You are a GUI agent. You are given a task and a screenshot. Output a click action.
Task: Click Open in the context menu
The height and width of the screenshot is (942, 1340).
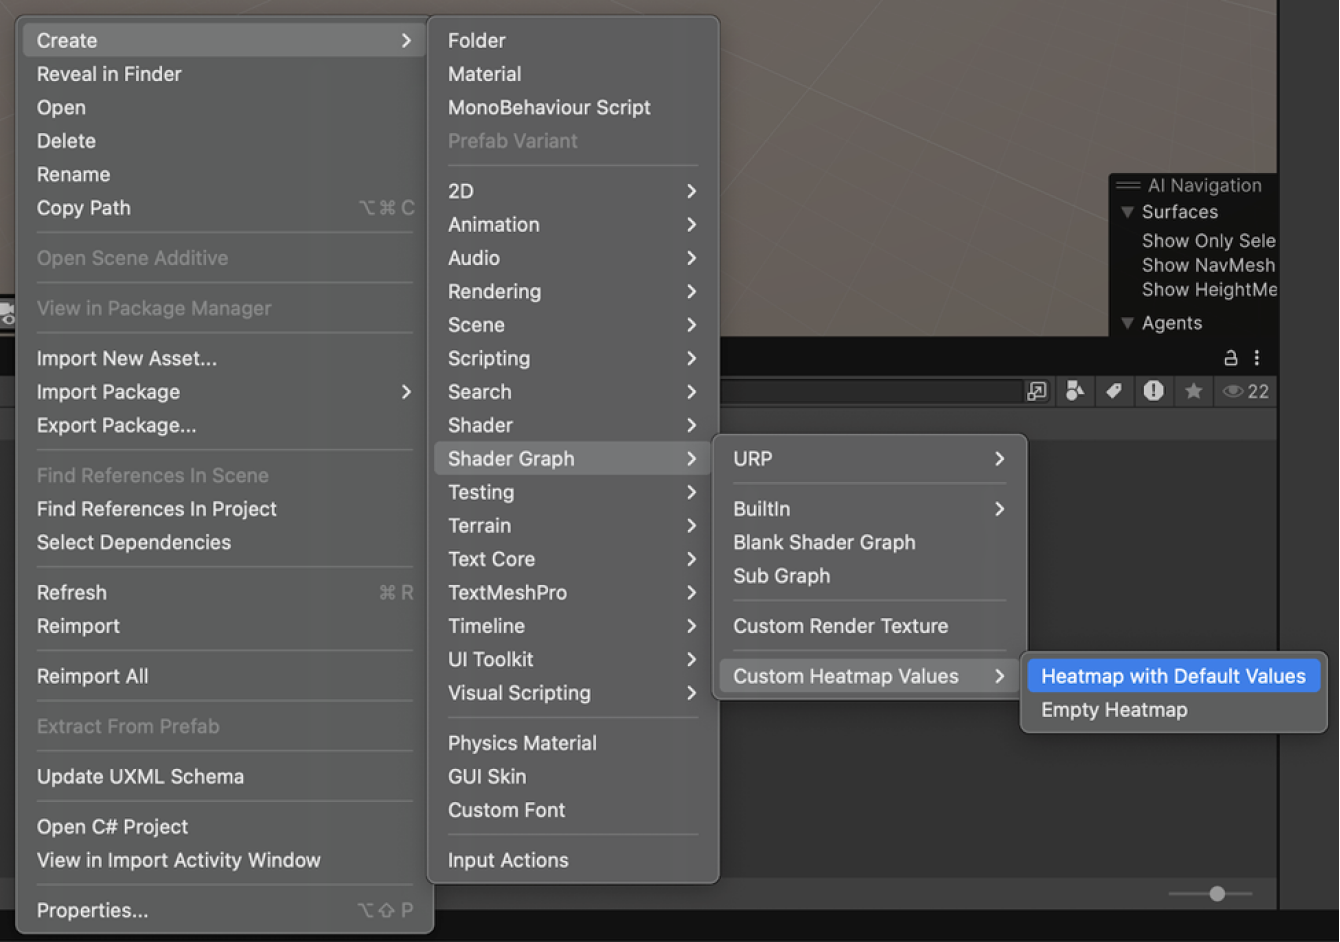[x=224, y=107]
